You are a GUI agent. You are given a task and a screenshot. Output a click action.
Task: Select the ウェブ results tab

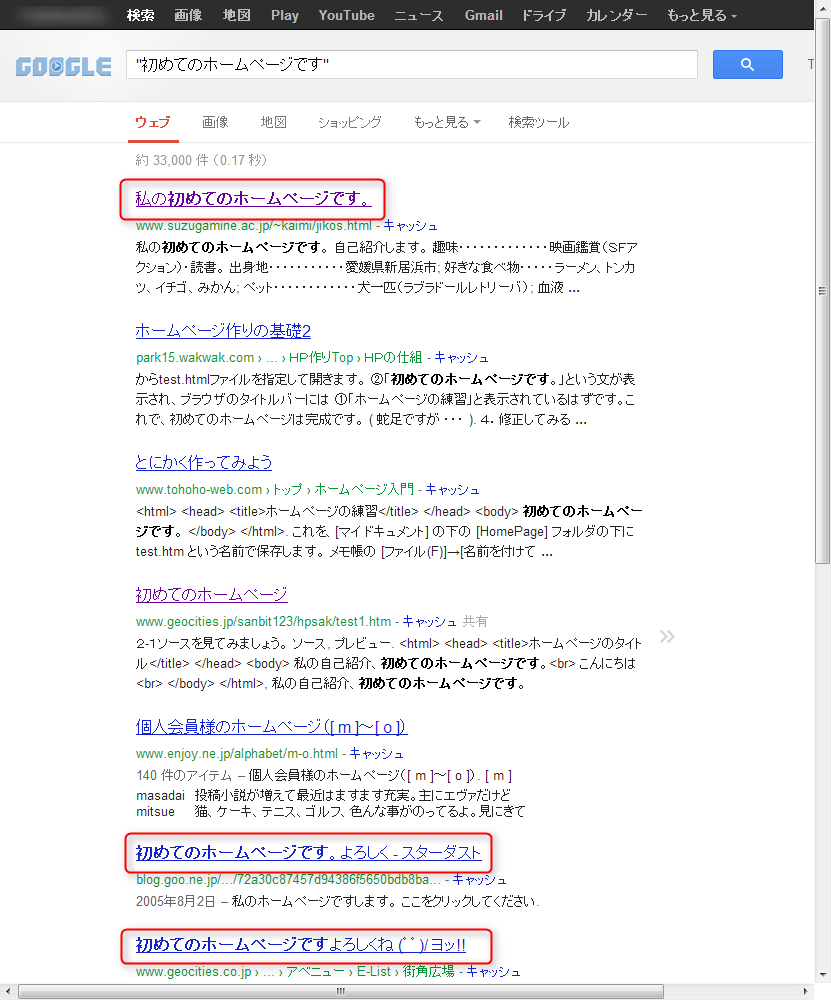(153, 122)
